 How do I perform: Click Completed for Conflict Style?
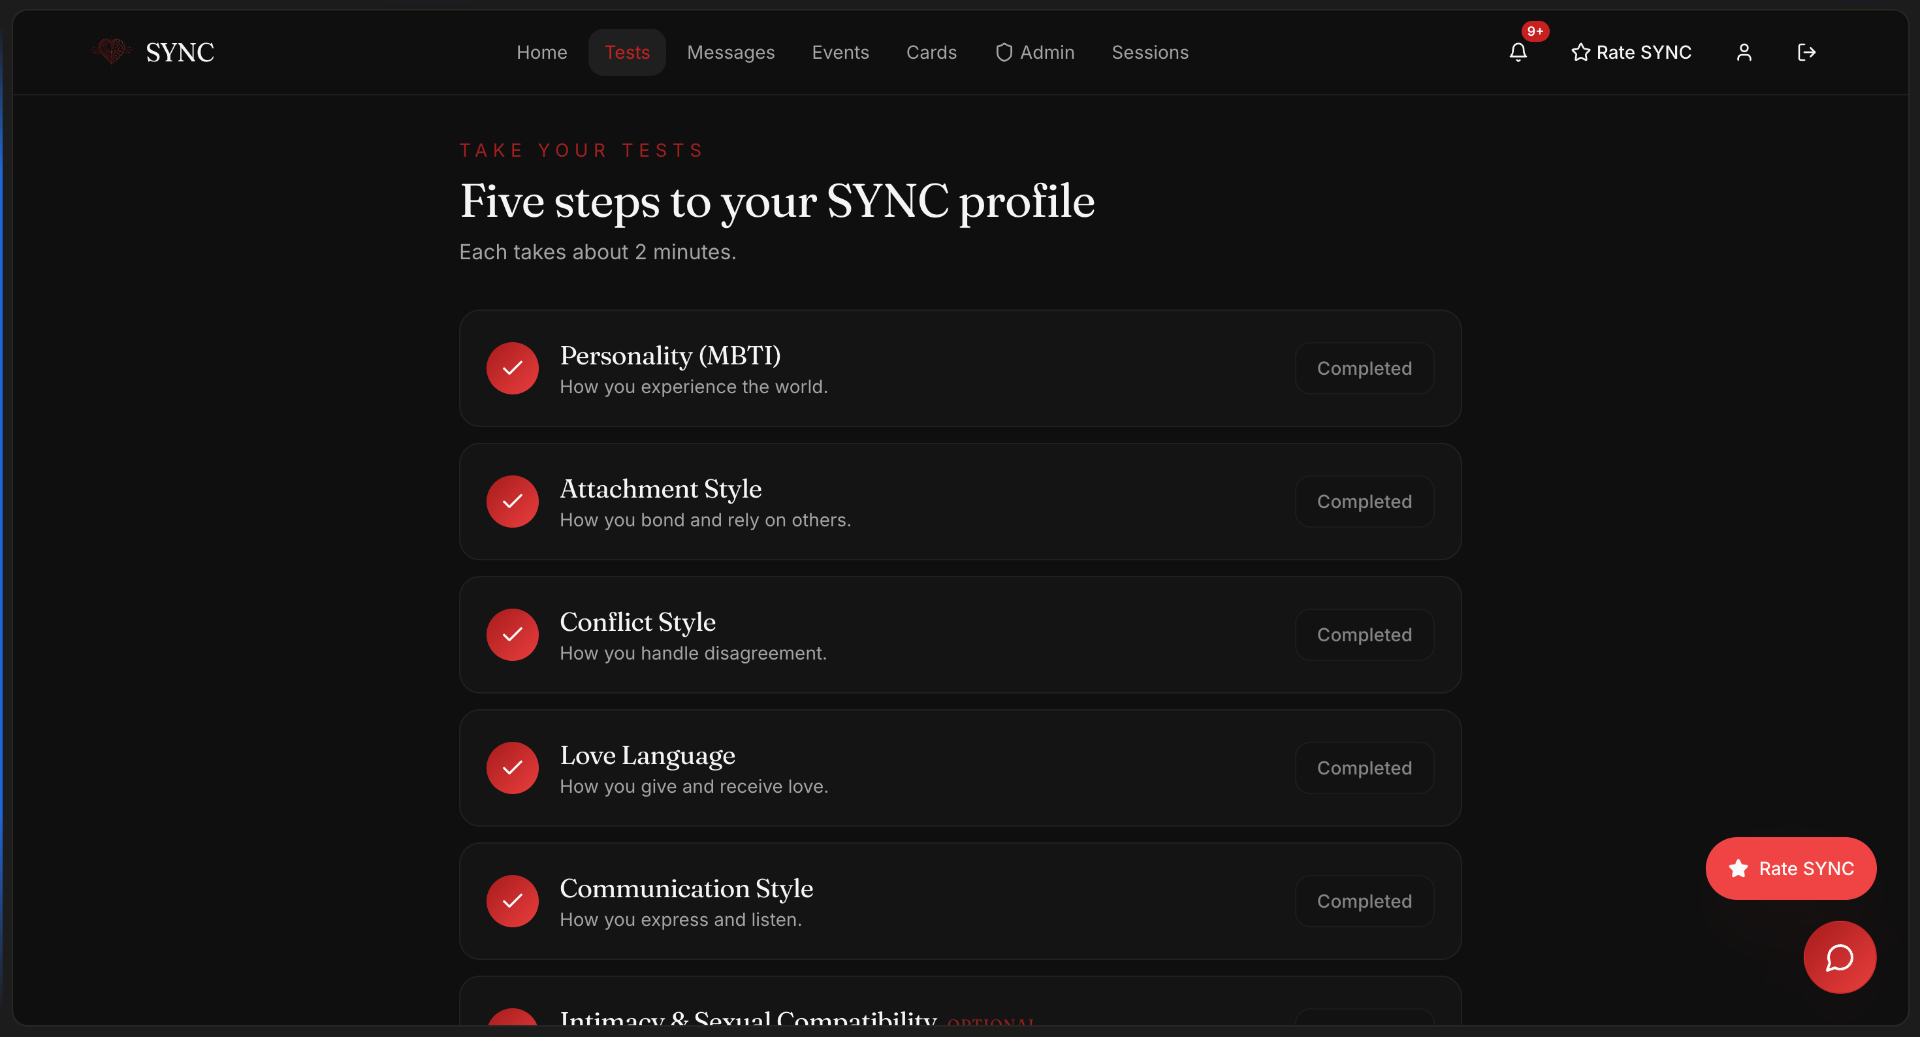pyautogui.click(x=1364, y=634)
